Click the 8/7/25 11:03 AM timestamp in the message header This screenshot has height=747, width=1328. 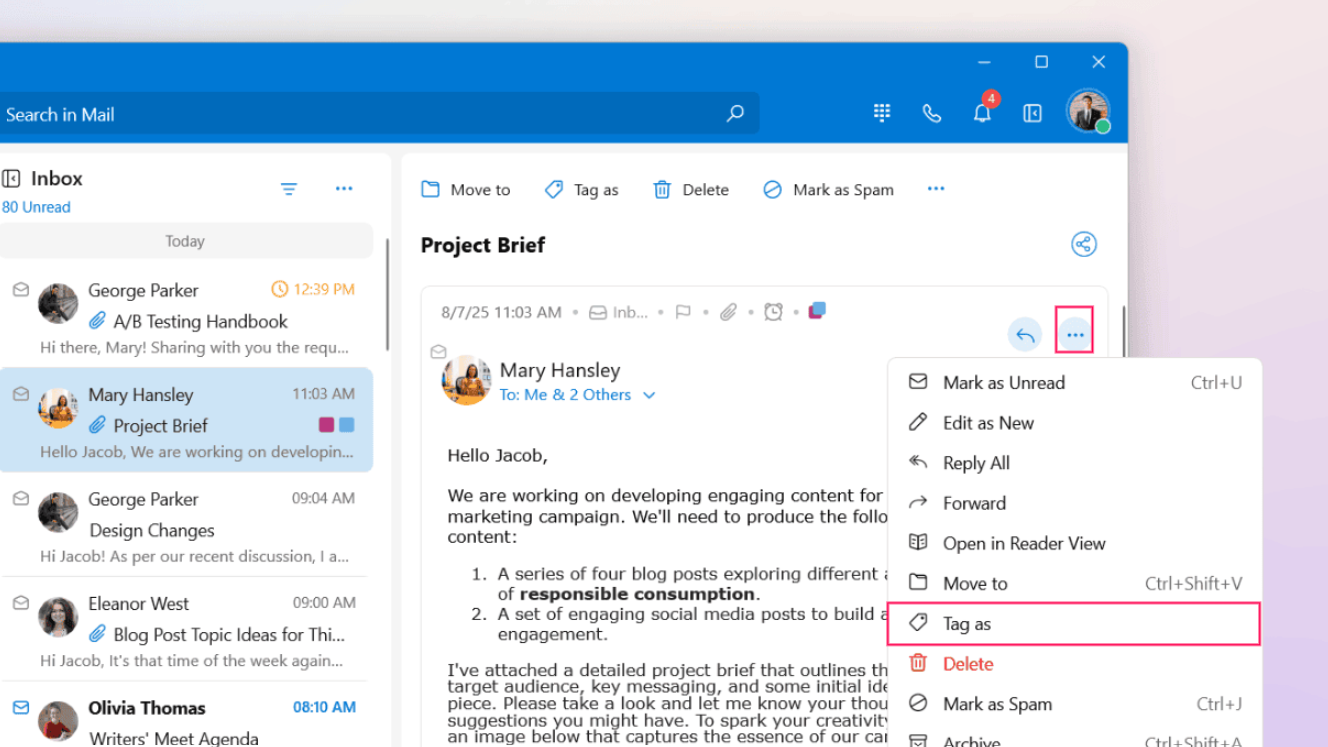501,312
